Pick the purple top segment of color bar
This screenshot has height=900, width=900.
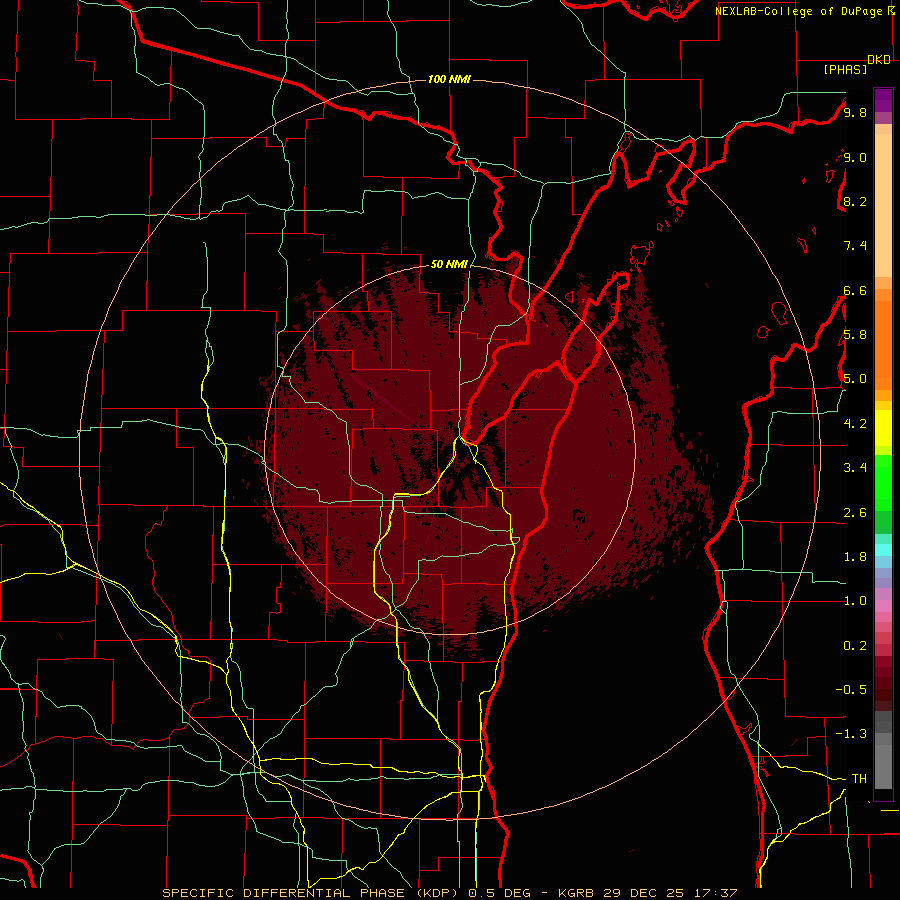(883, 100)
